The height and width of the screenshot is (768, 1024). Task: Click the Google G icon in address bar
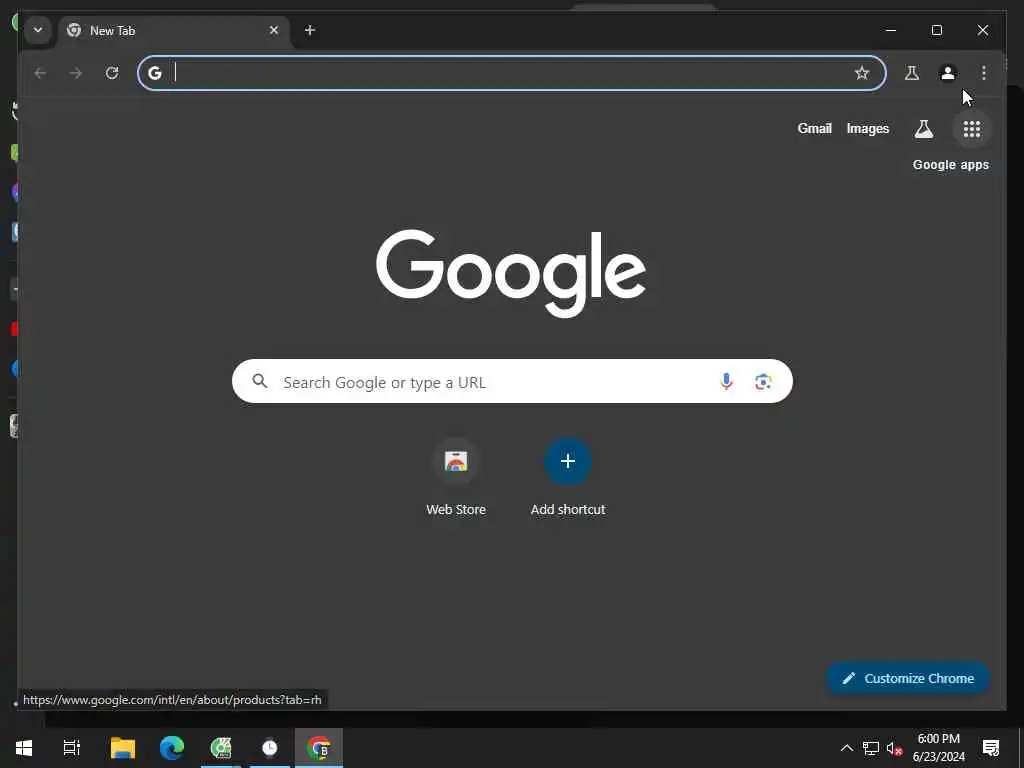[155, 72]
